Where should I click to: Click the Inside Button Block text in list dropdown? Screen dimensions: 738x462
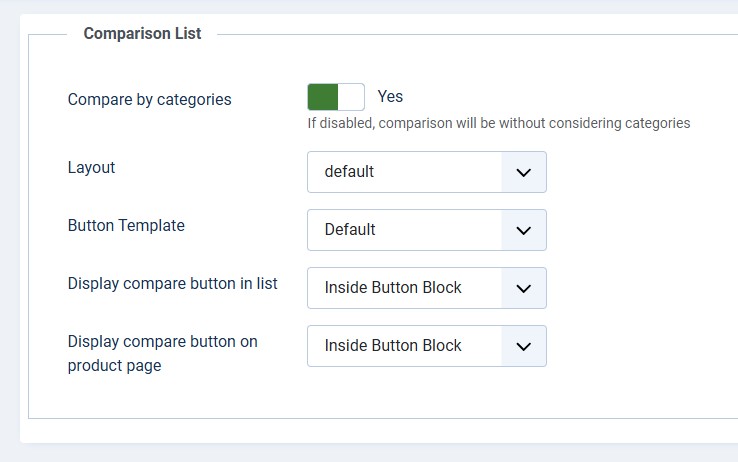click(x=393, y=288)
